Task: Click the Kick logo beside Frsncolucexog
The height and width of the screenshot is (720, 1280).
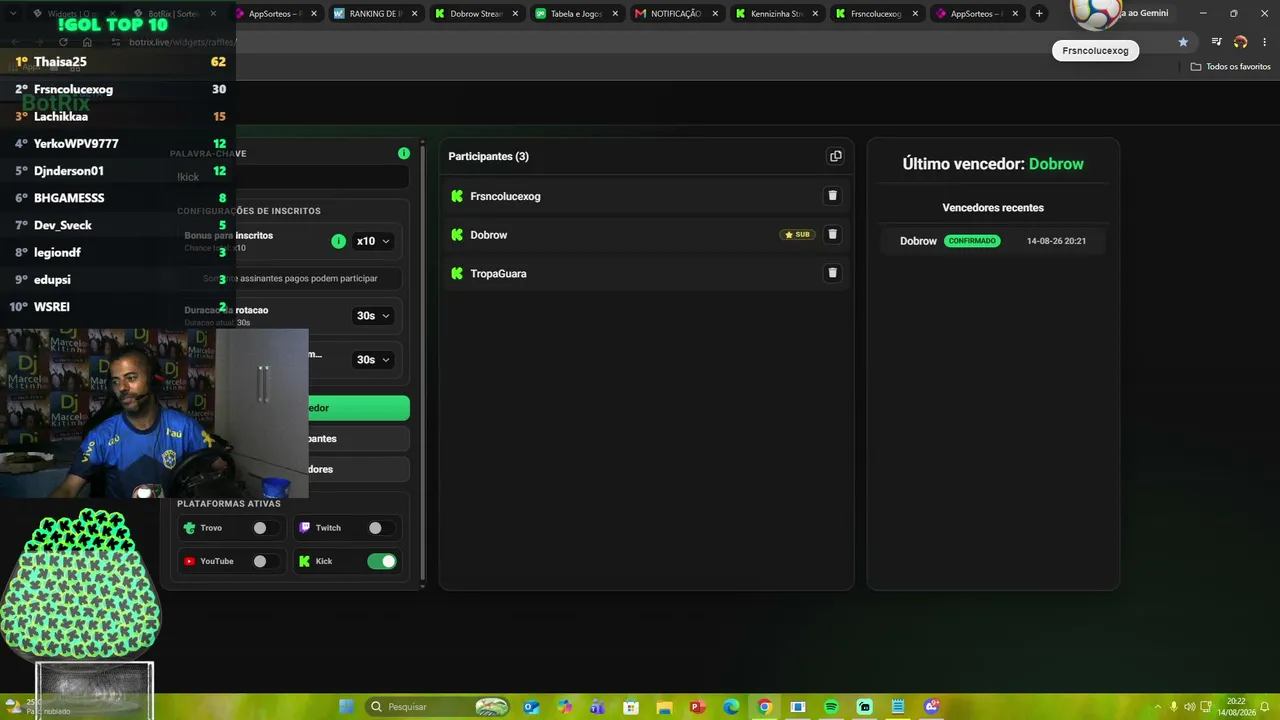Action: point(457,196)
